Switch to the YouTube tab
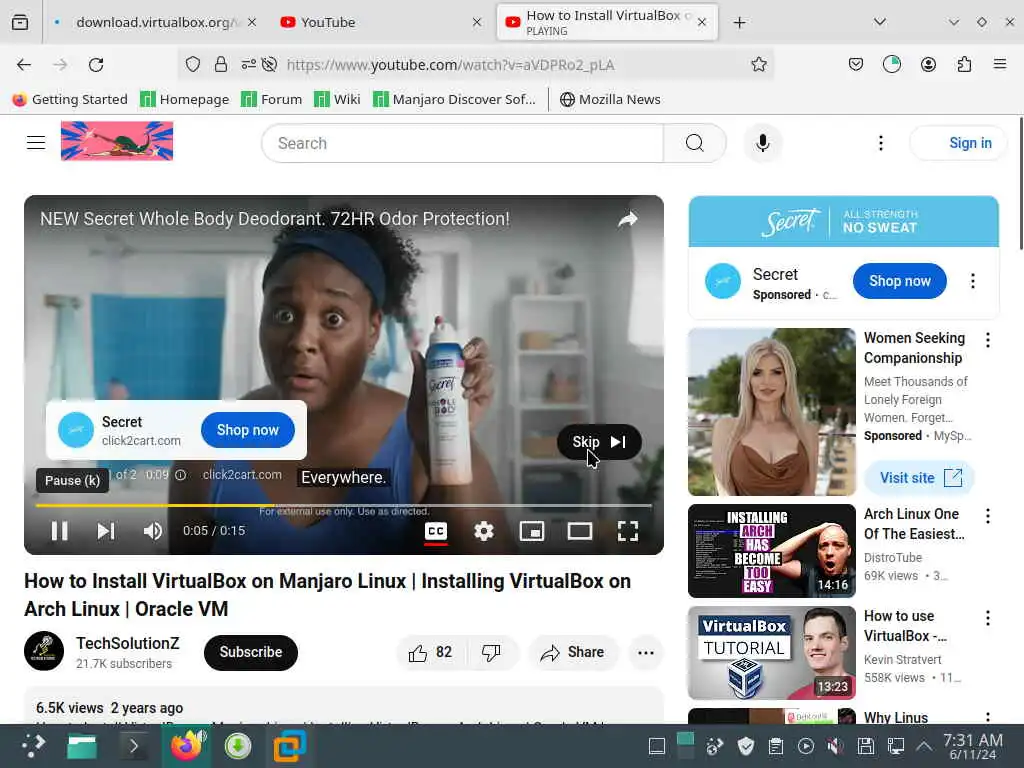Image resolution: width=1024 pixels, height=768 pixels. pos(381,22)
